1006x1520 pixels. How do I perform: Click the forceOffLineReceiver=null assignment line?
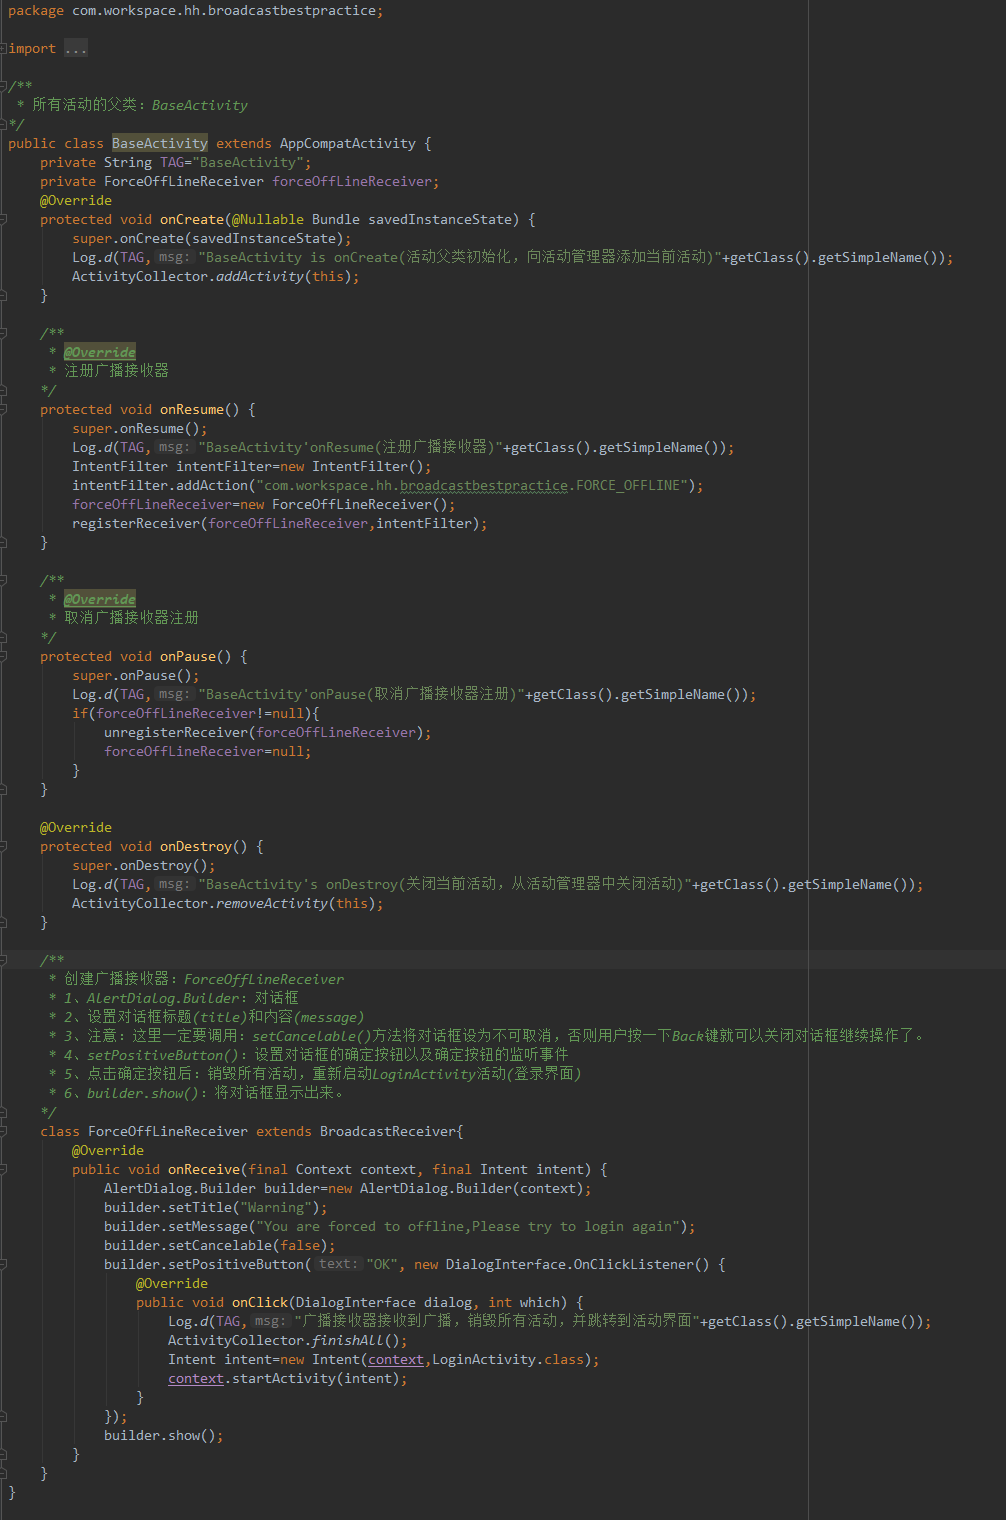(x=208, y=751)
